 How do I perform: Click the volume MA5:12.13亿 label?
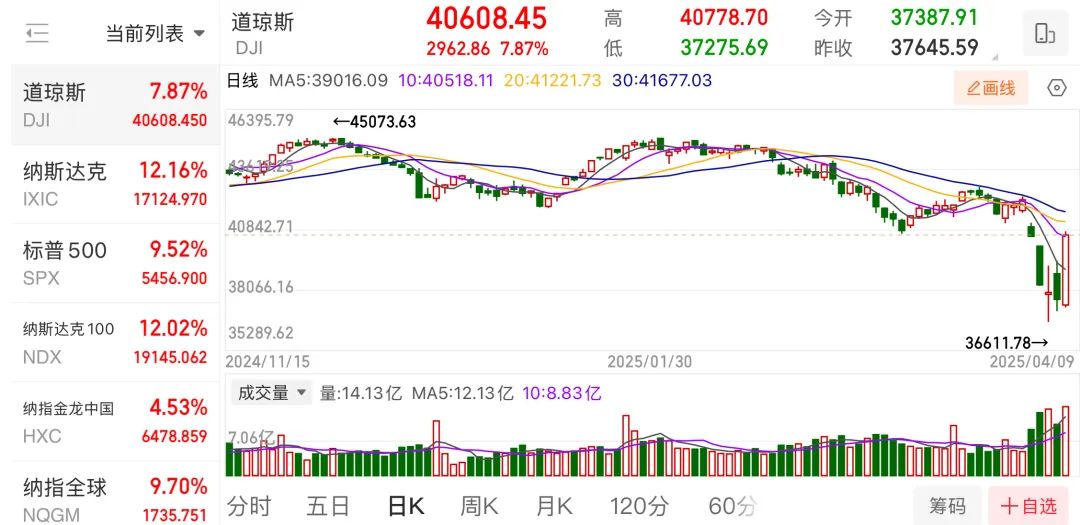pos(463,393)
